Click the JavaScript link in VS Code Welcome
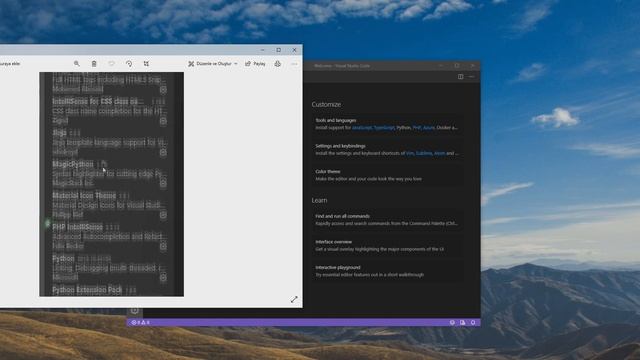 click(x=362, y=128)
